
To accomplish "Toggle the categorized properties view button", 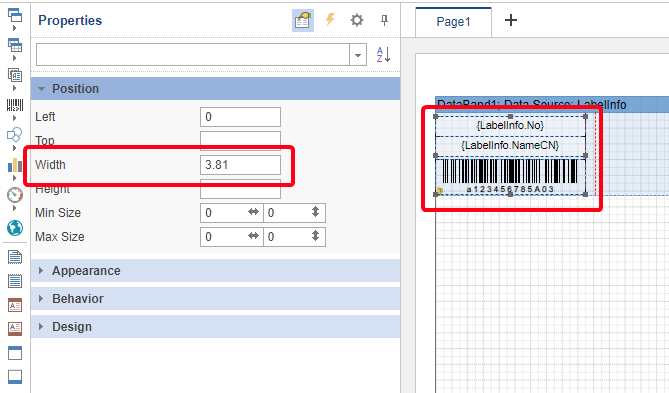I will [x=303, y=20].
